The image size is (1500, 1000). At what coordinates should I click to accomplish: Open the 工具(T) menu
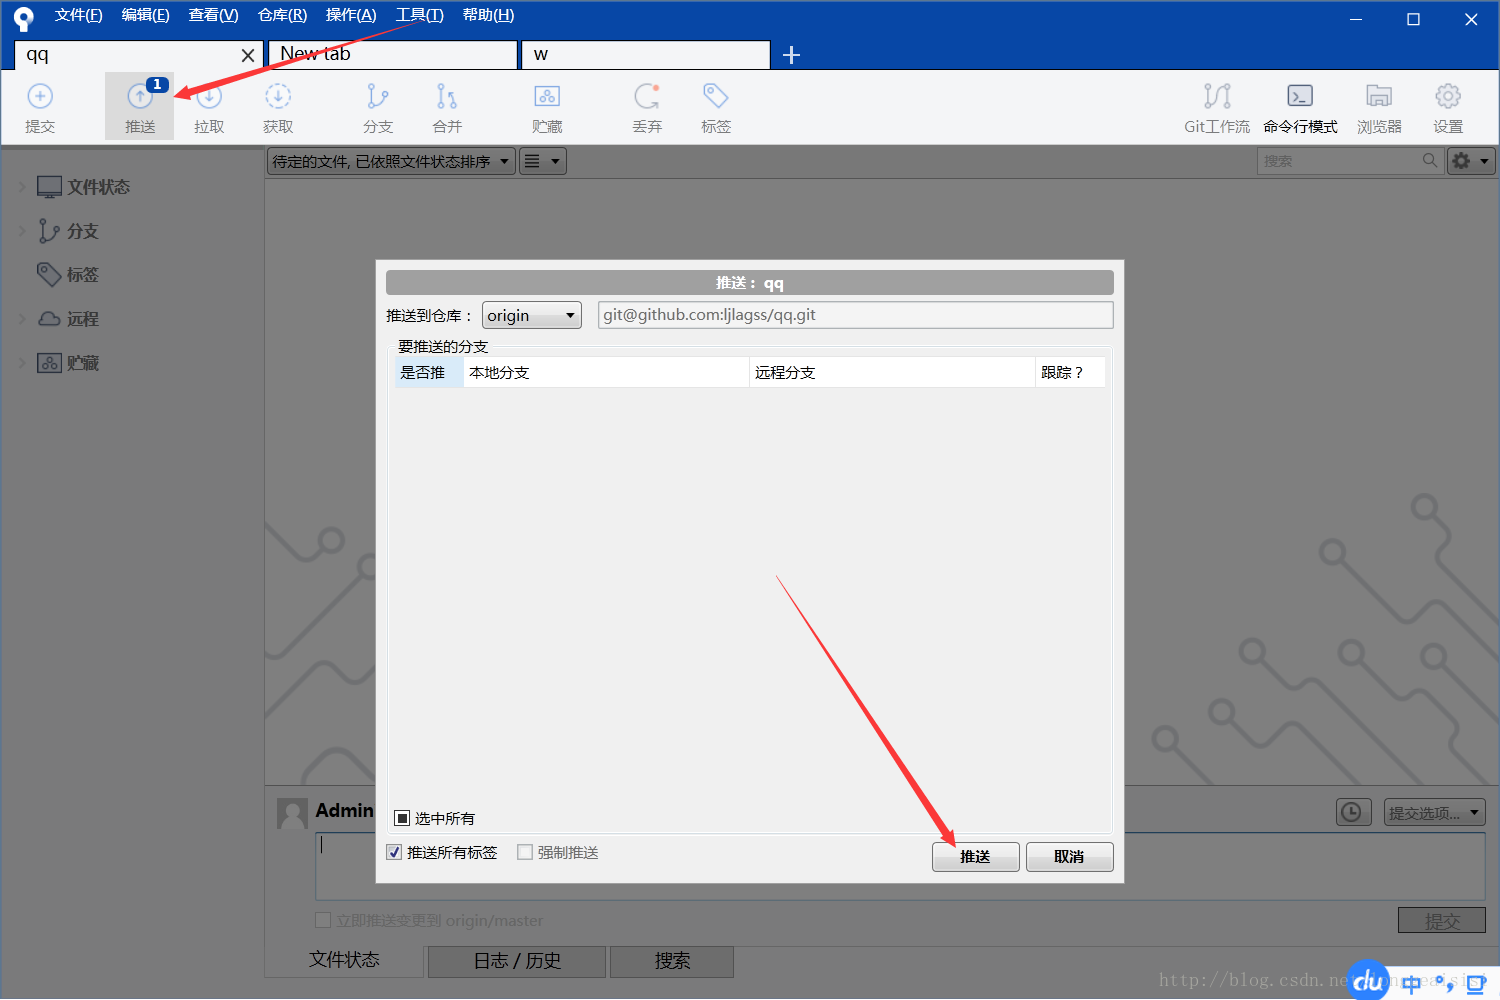coord(419,15)
